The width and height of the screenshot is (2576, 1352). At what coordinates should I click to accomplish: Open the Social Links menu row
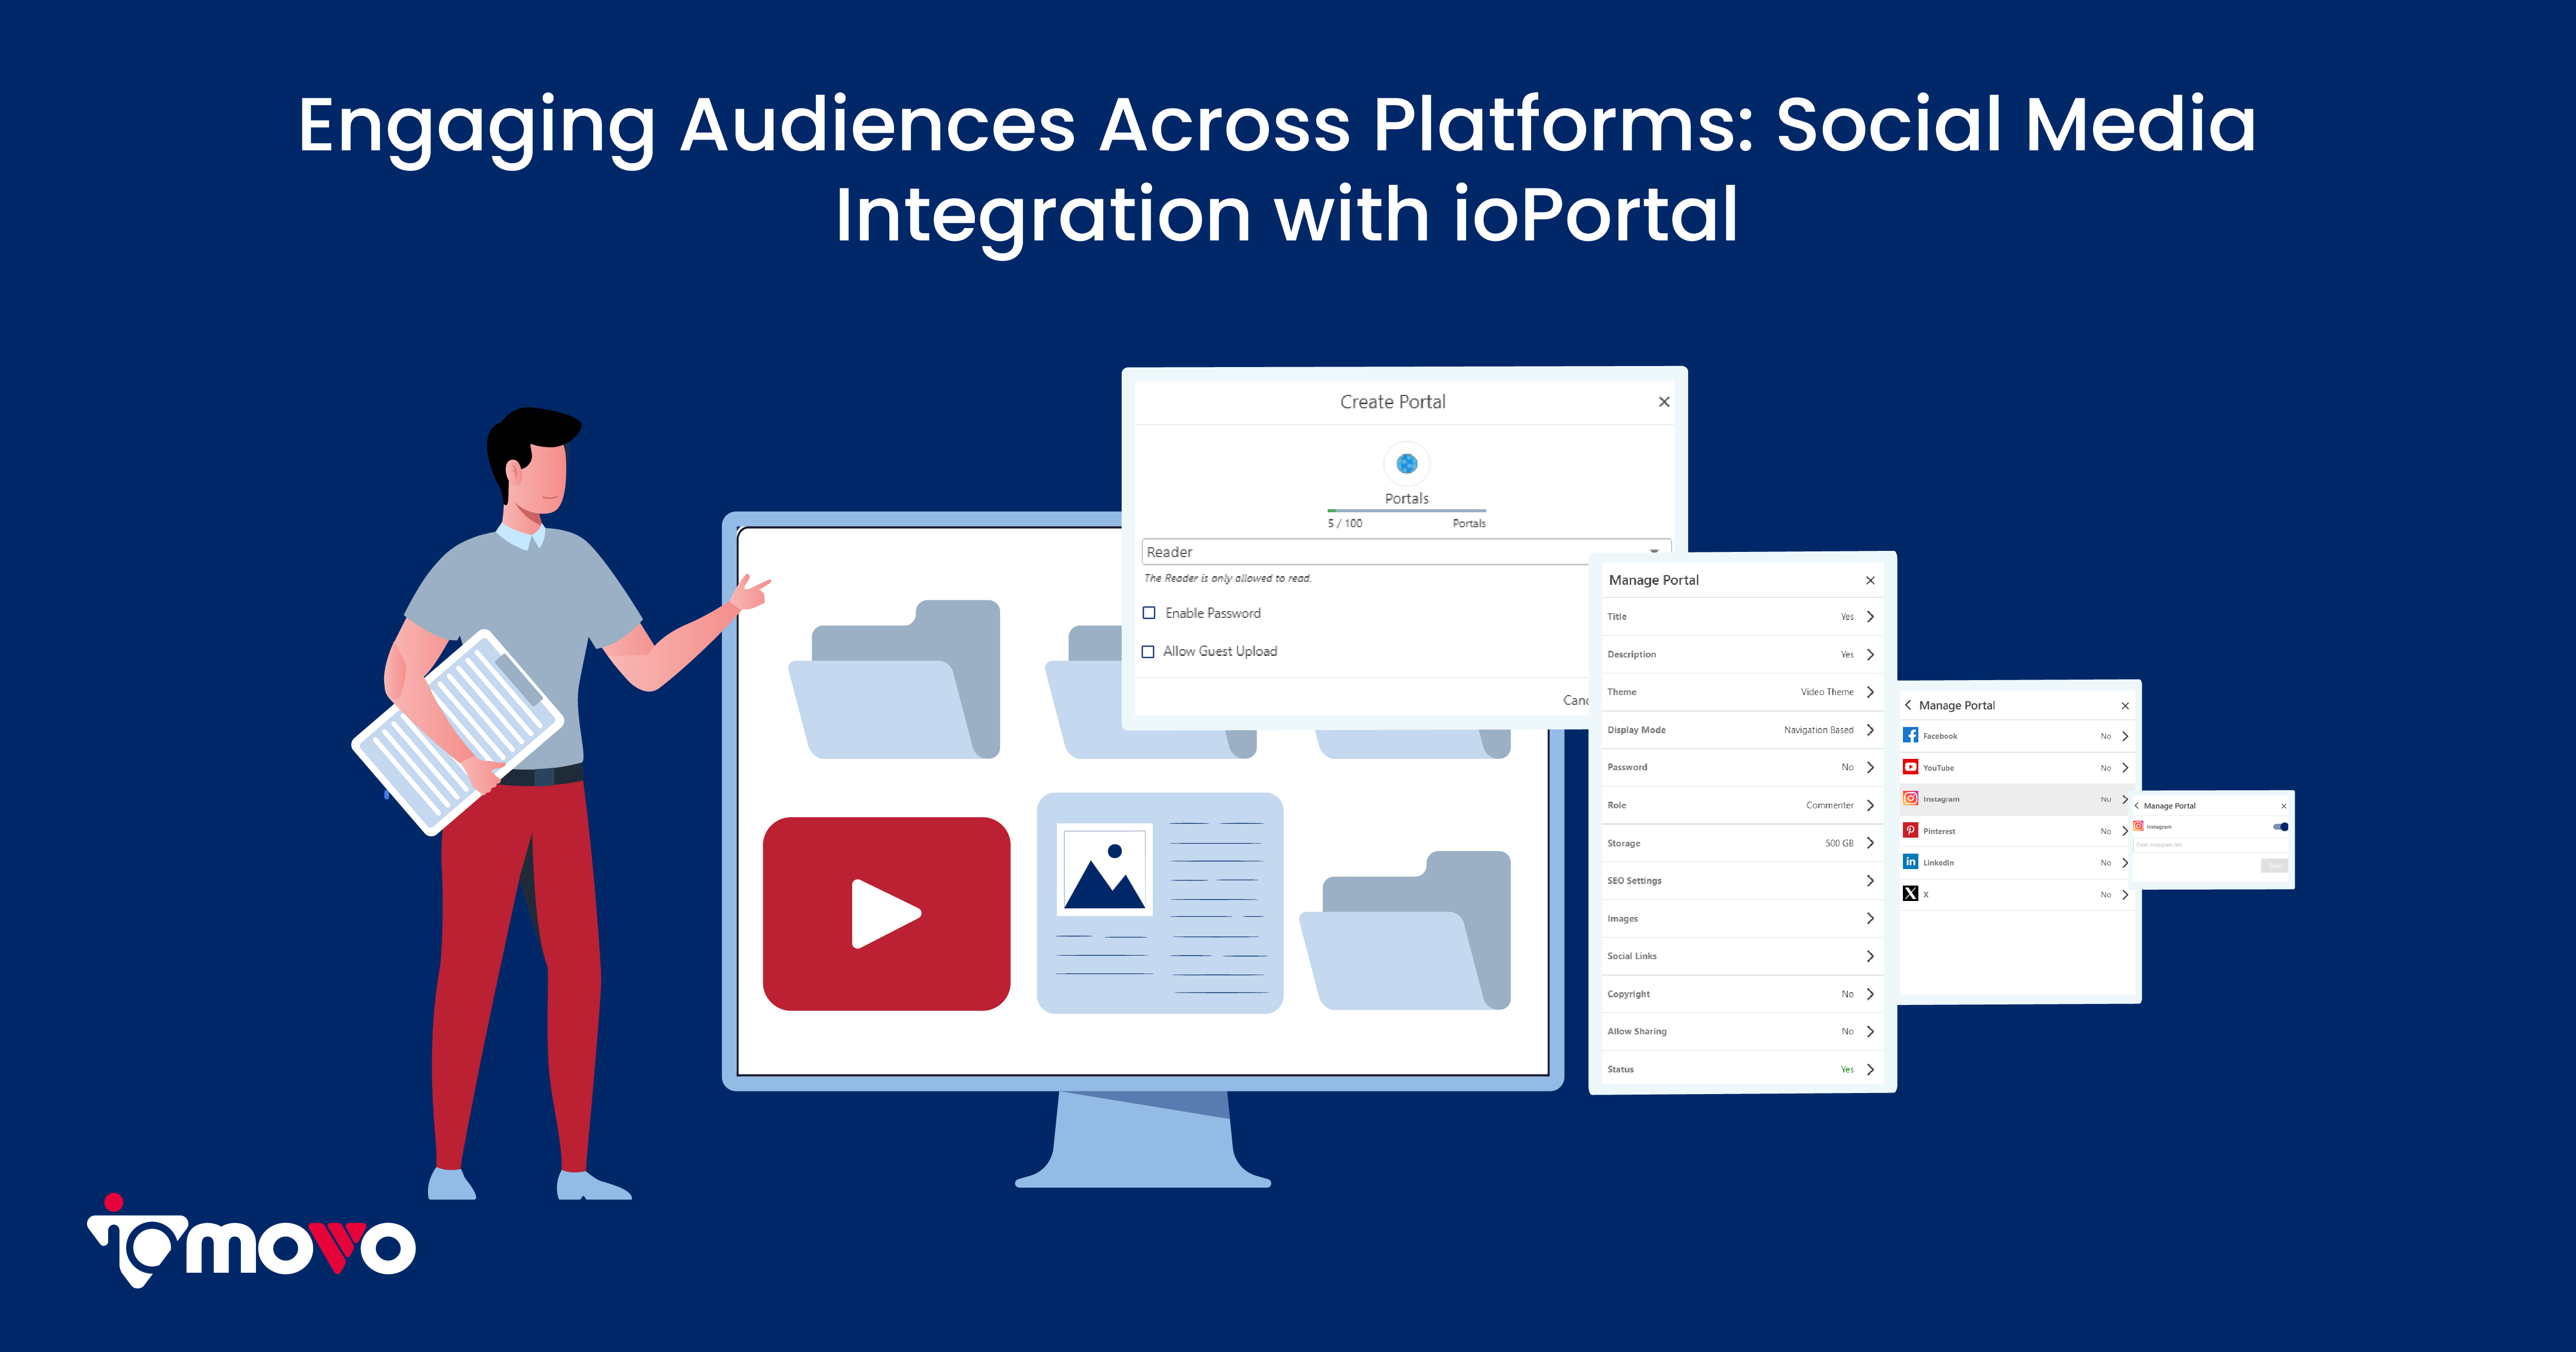pos(1740,956)
